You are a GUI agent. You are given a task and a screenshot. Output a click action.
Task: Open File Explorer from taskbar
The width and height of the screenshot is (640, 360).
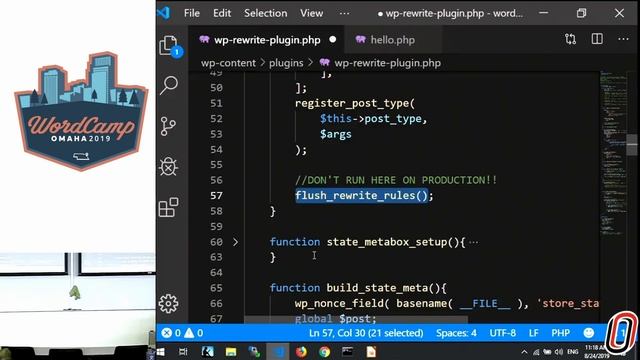[231, 352]
